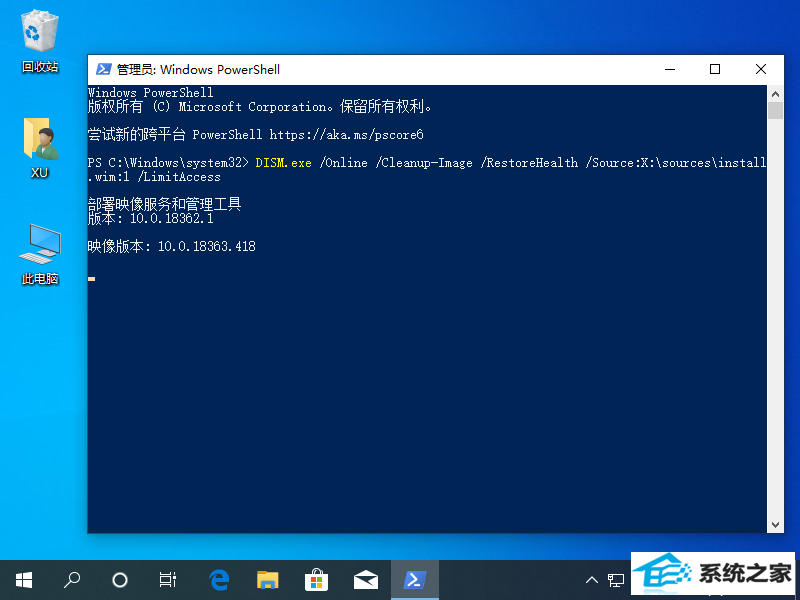The width and height of the screenshot is (800, 600).
Task: Open network status tray icon
Action: [616, 580]
